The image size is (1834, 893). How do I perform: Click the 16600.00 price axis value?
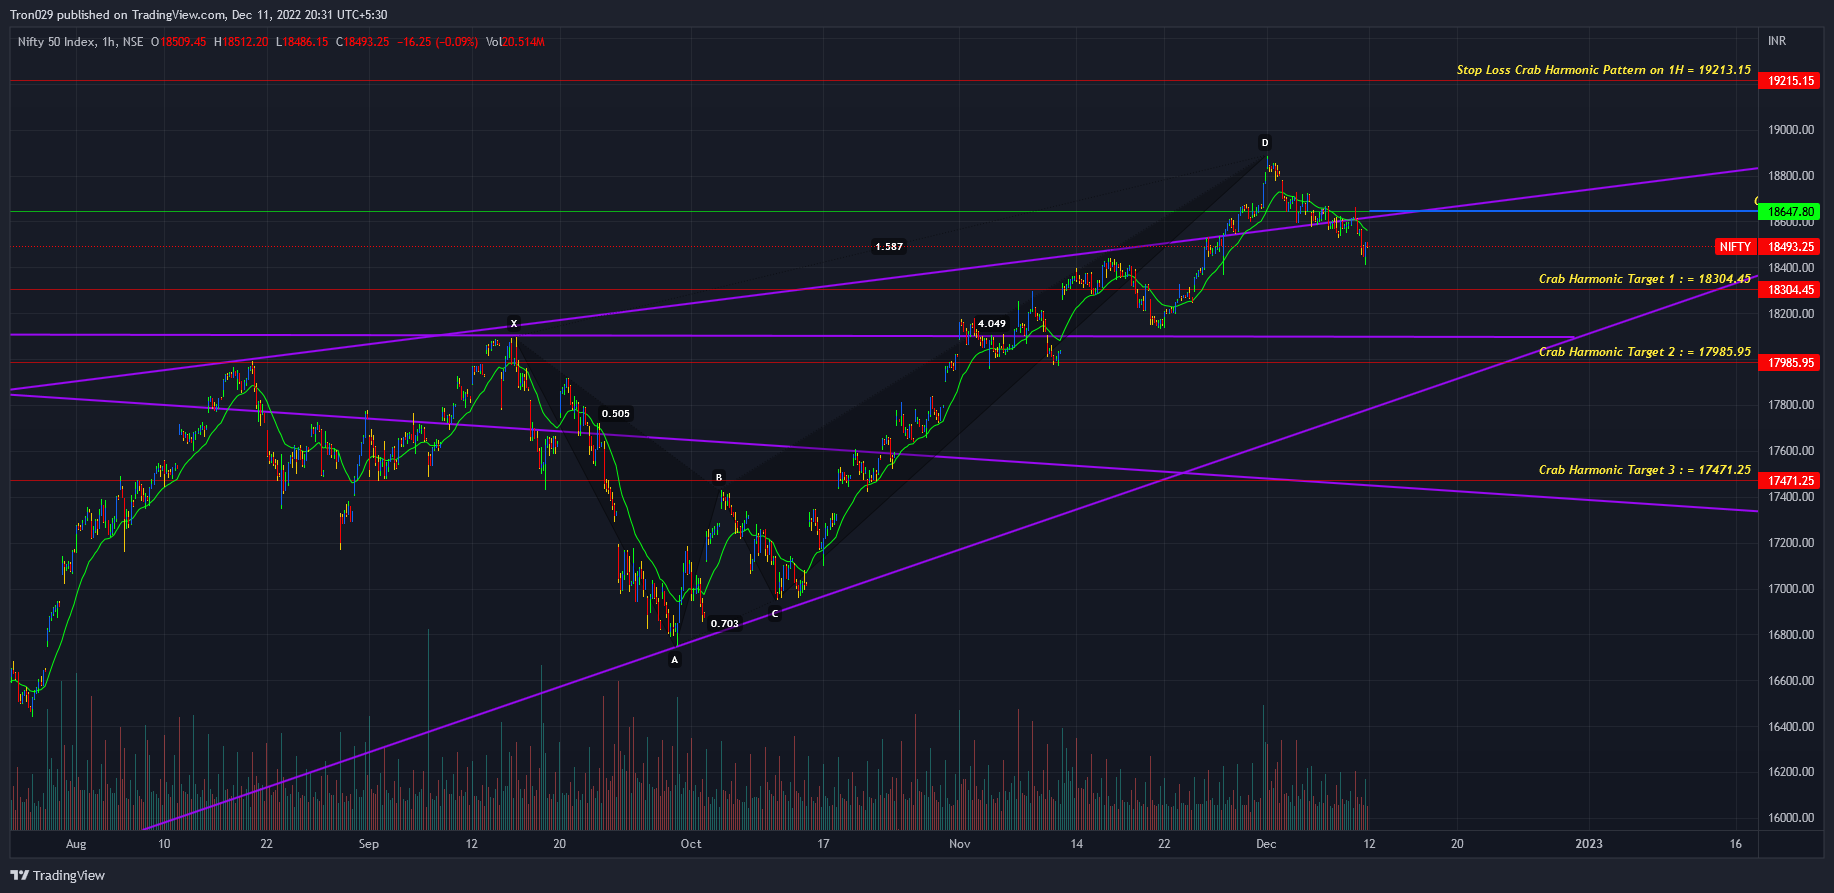[x=1791, y=681]
